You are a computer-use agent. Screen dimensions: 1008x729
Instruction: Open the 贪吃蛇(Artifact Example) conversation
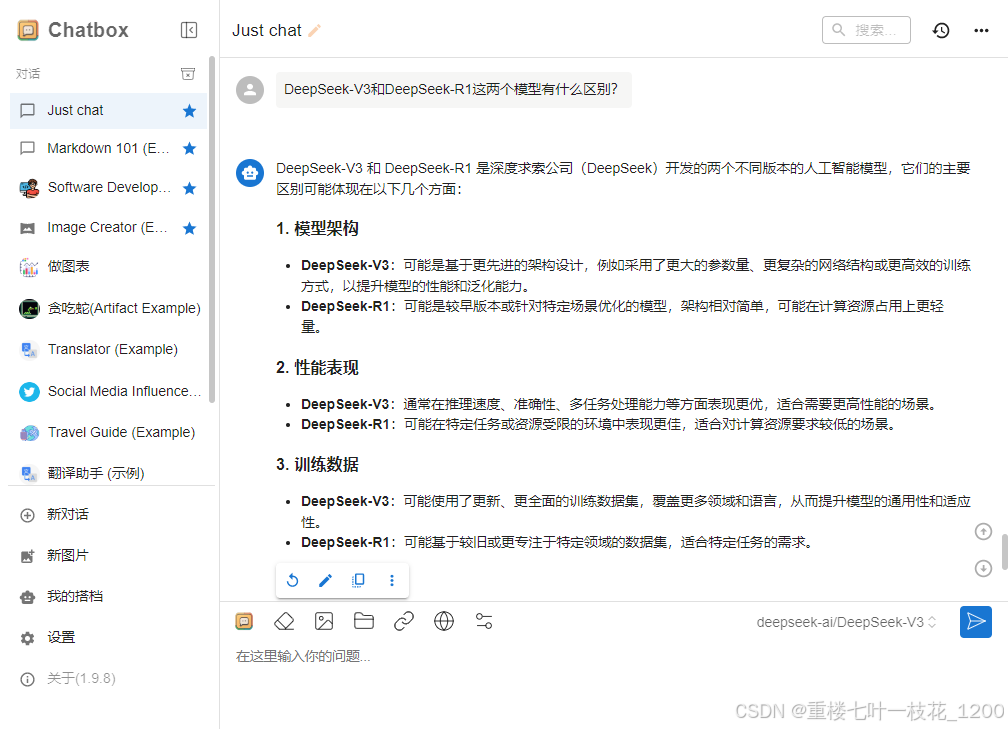[x=108, y=309]
